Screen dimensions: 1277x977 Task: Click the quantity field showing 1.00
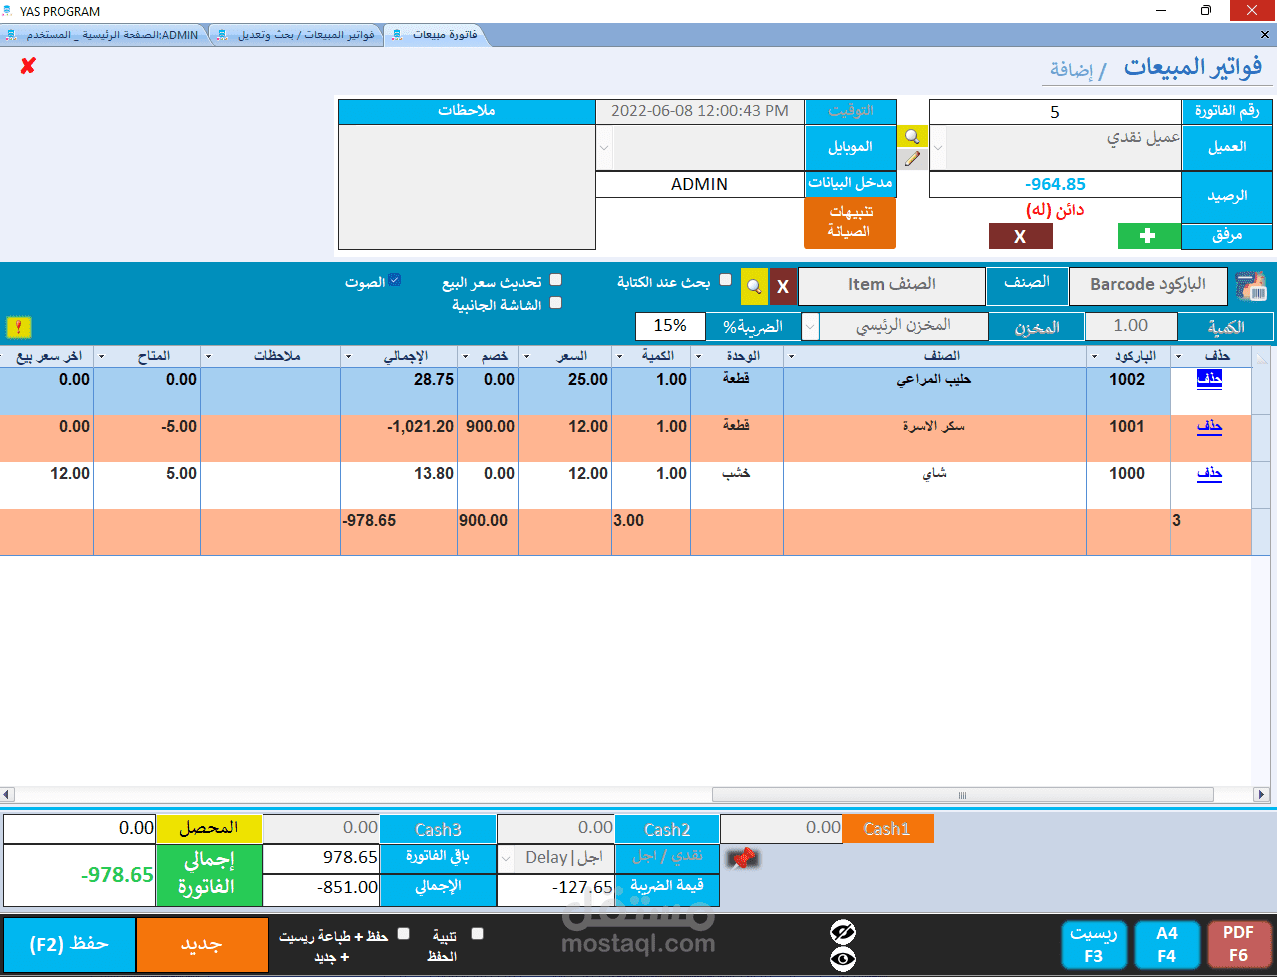coord(1131,326)
